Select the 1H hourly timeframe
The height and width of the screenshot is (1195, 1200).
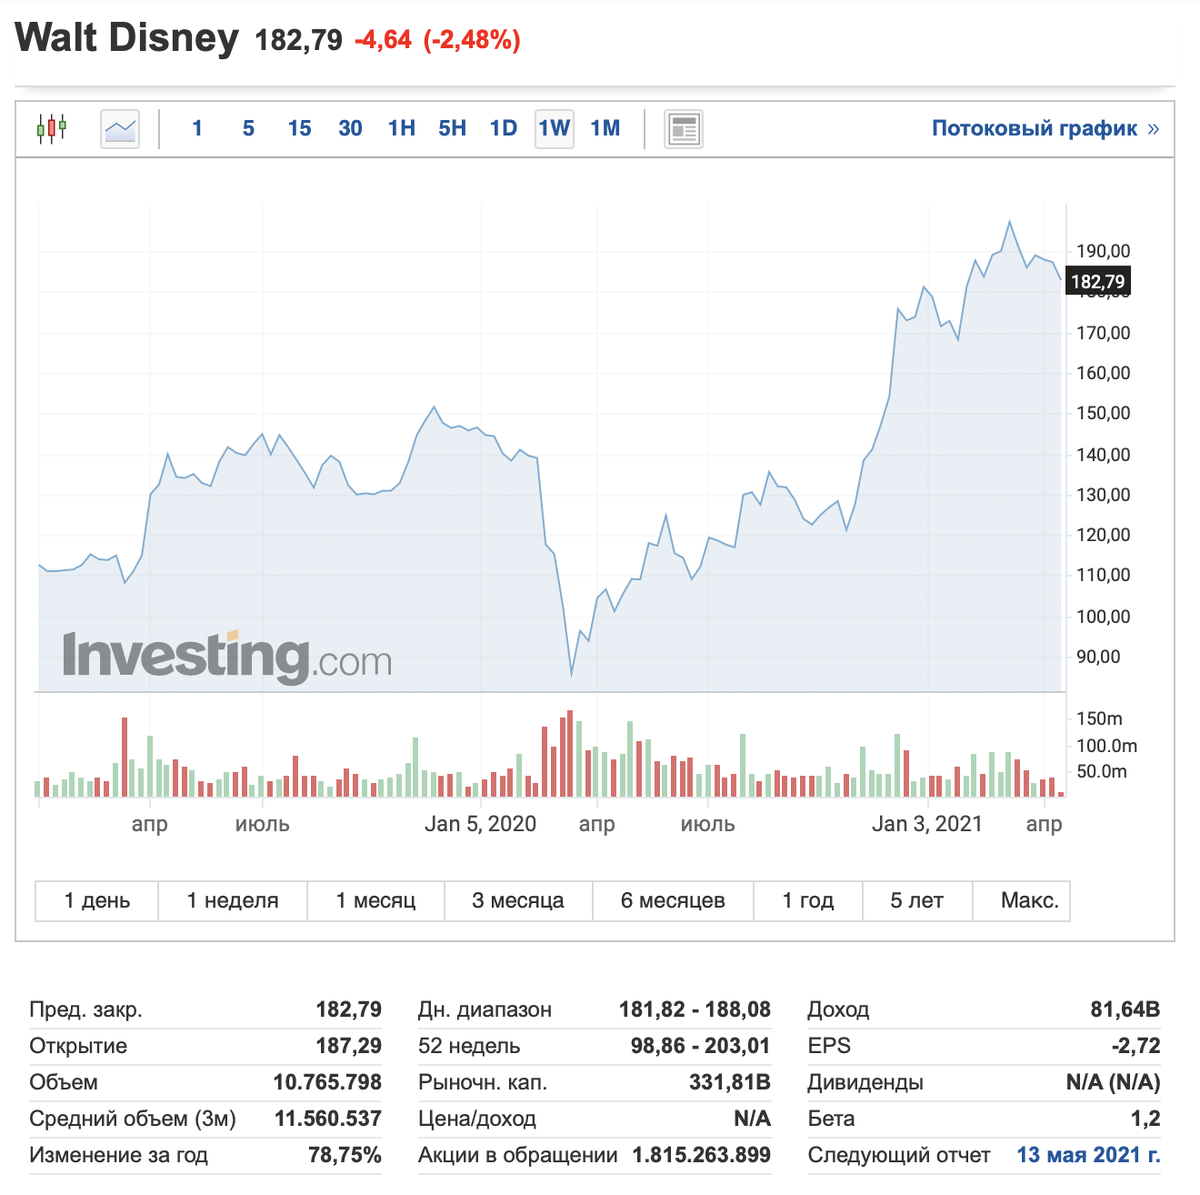point(400,128)
